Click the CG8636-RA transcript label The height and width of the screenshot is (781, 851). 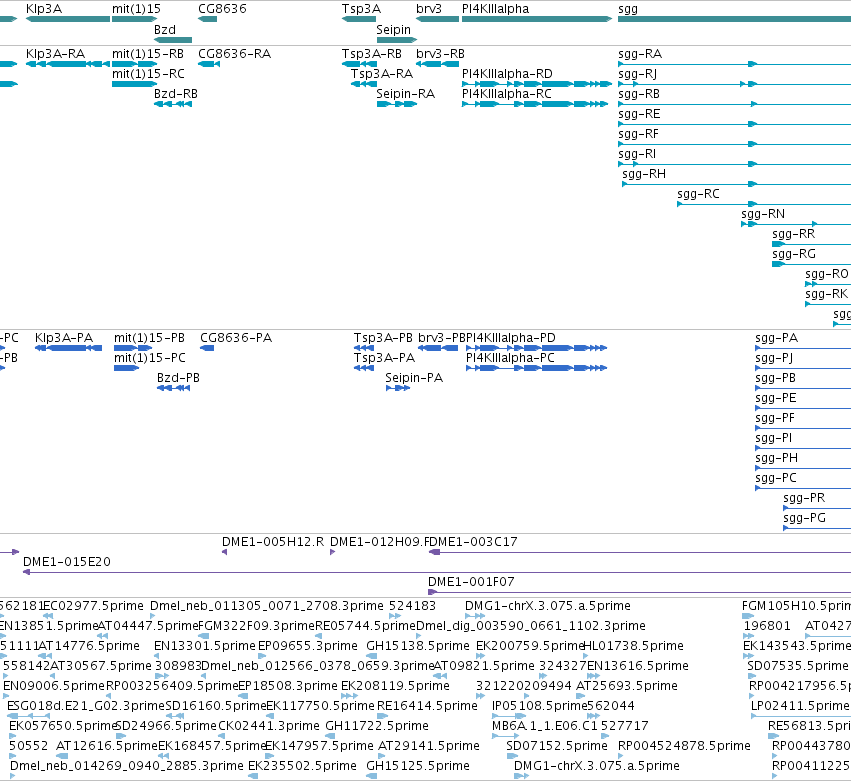tap(234, 54)
